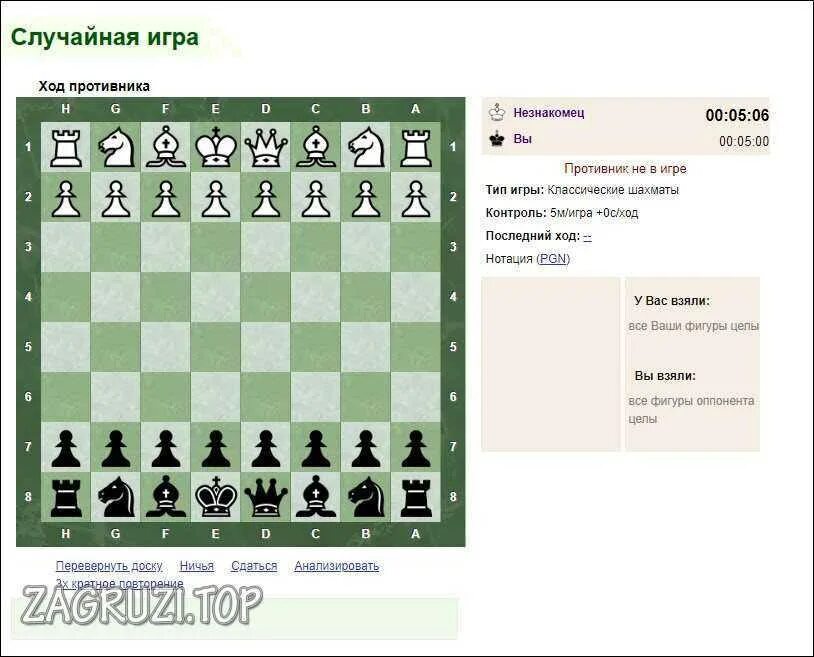
Task: Click the white king icon beside Незнакомец
Action: coord(497,112)
